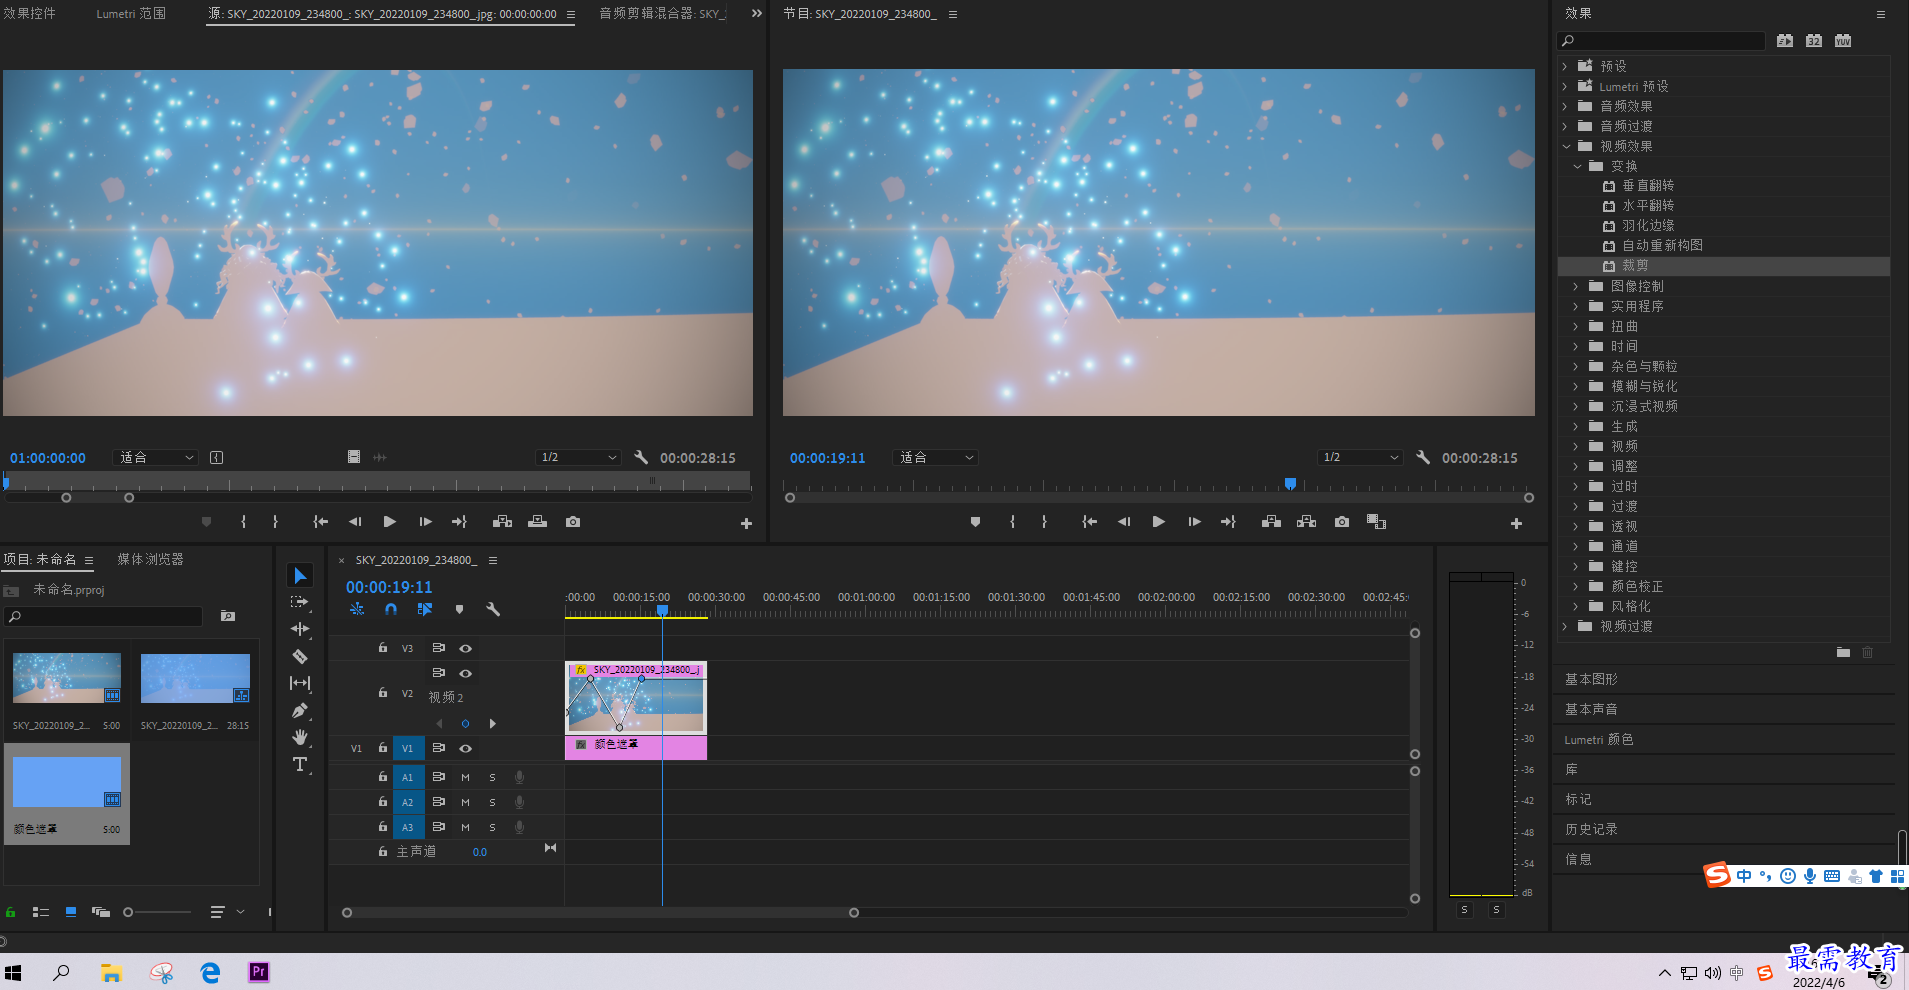This screenshot has height=990, width=1909.
Task: Expand the 视频过渡 folder
Action: [x=1565, y=626]
